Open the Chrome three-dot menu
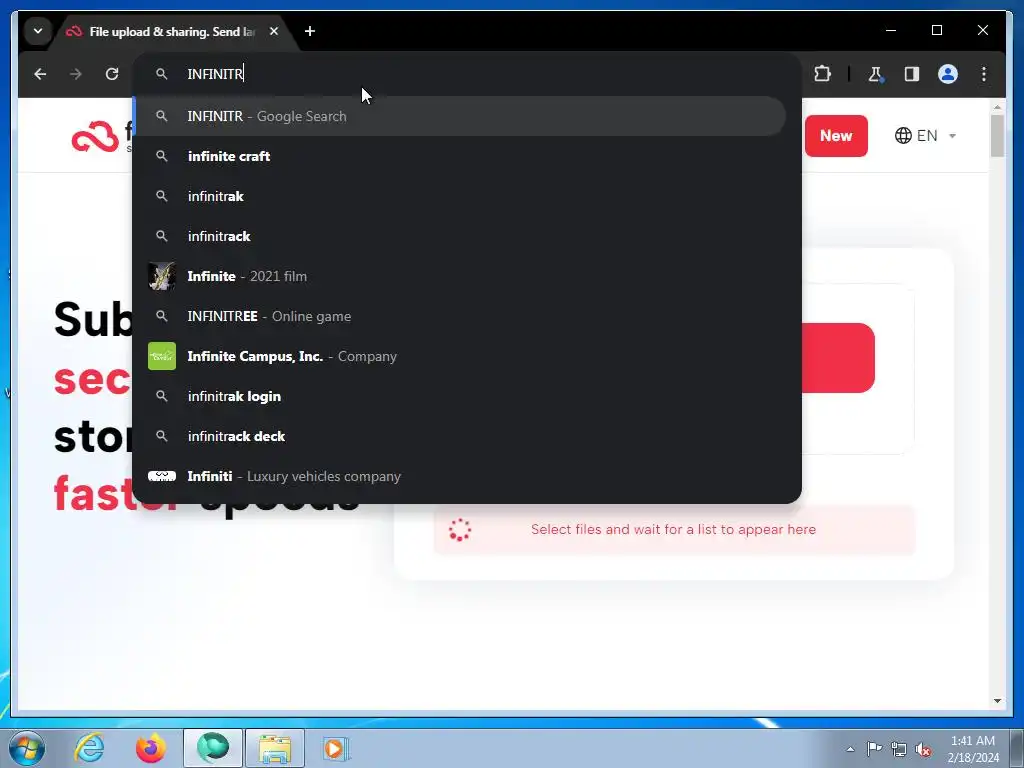This screenshot has width=1024, height=768. [984, 74]
